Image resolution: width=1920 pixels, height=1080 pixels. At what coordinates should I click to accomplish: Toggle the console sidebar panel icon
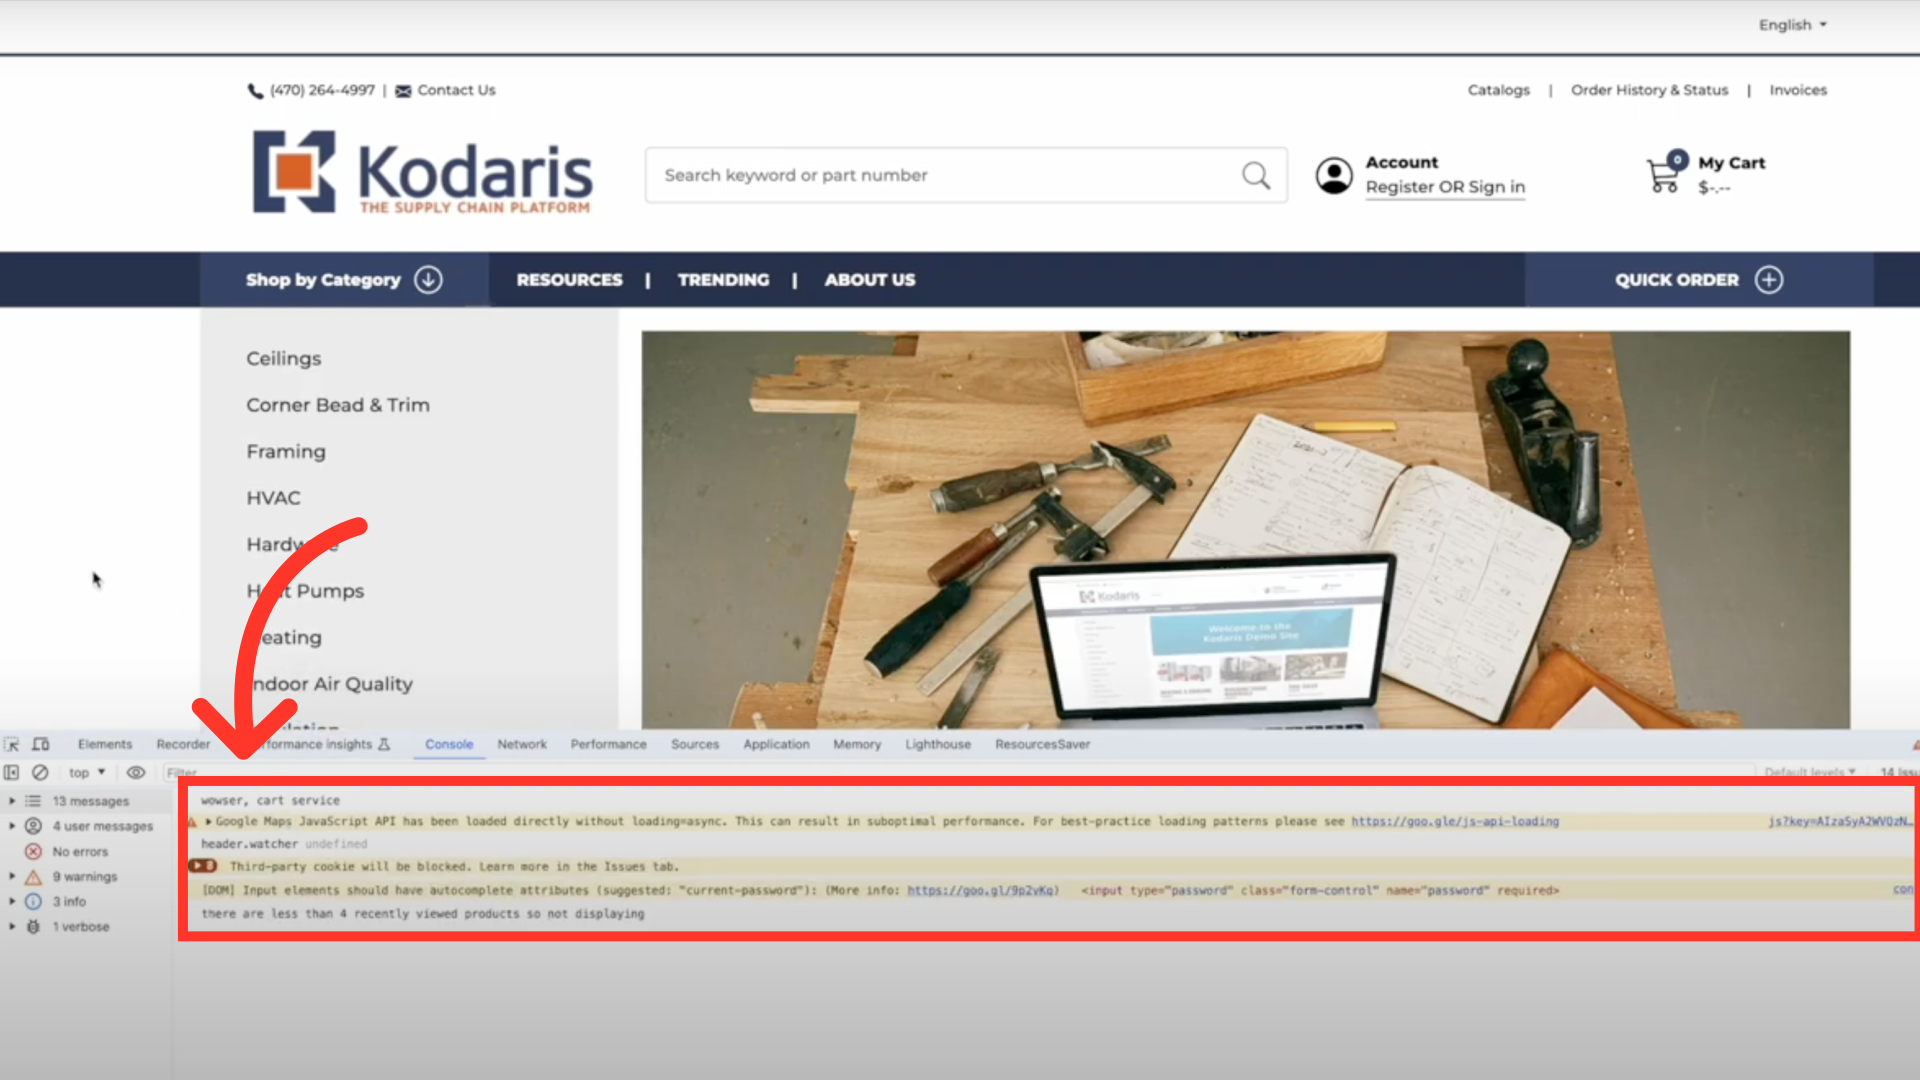(x=12, y=772)
